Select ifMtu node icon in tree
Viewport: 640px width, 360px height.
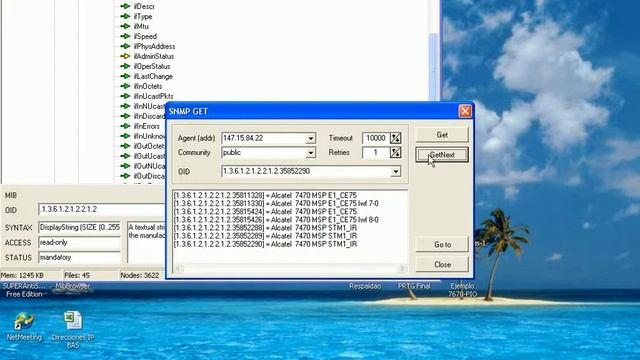(125, 26)
